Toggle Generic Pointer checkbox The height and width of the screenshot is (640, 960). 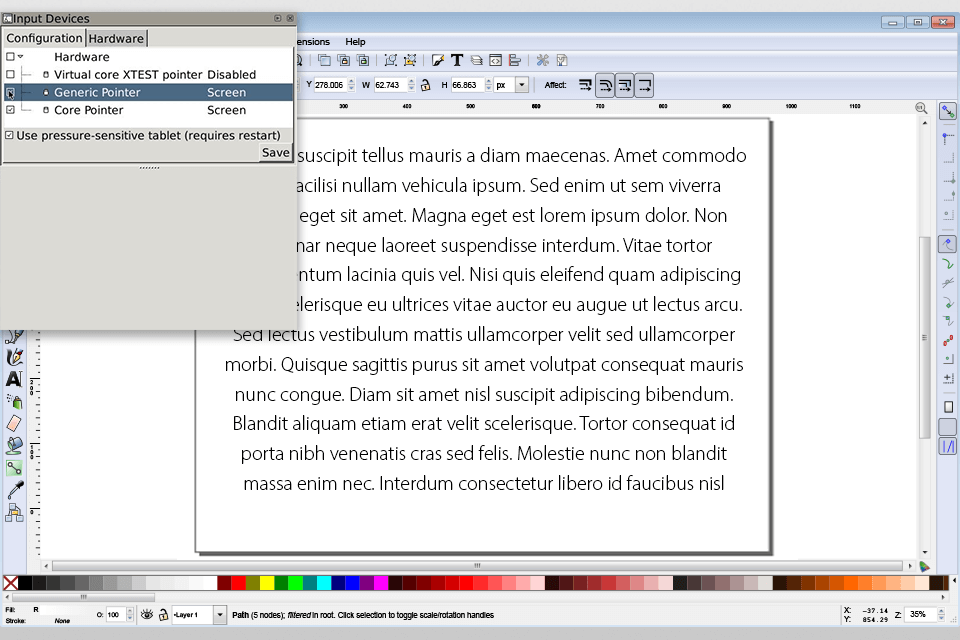(10, 92)
